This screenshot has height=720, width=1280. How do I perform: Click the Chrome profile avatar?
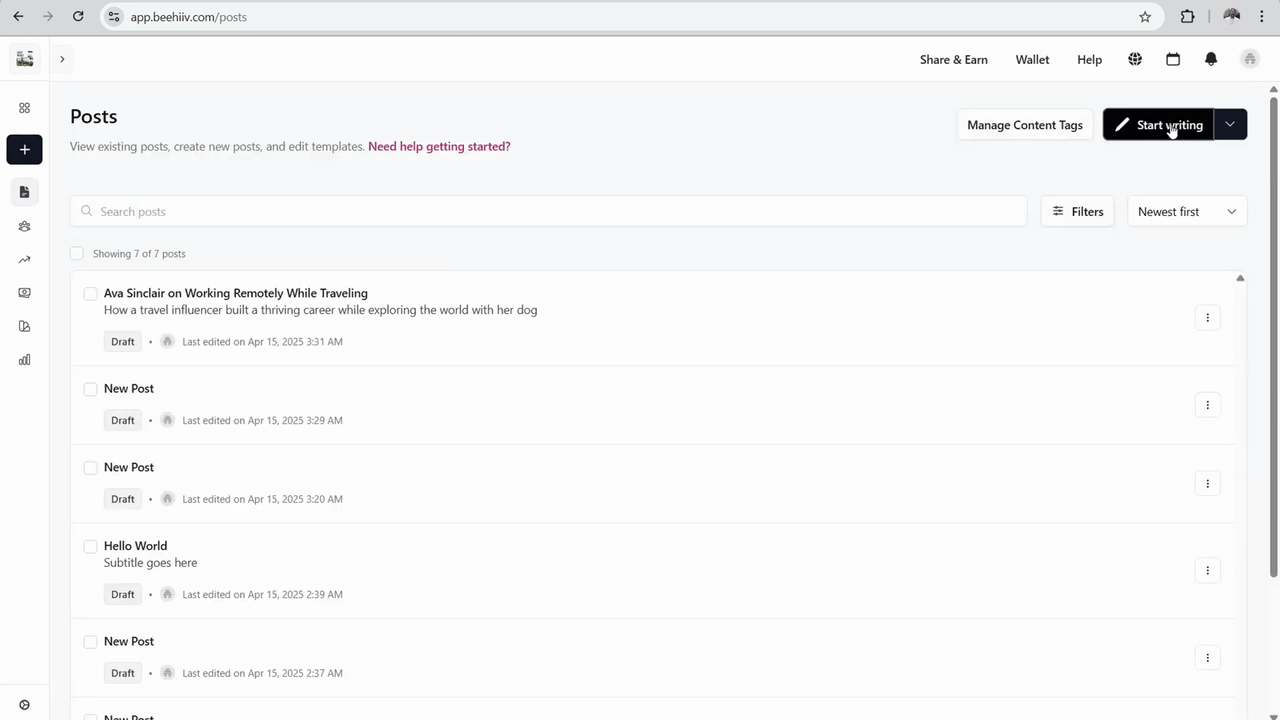(1231, 16)
